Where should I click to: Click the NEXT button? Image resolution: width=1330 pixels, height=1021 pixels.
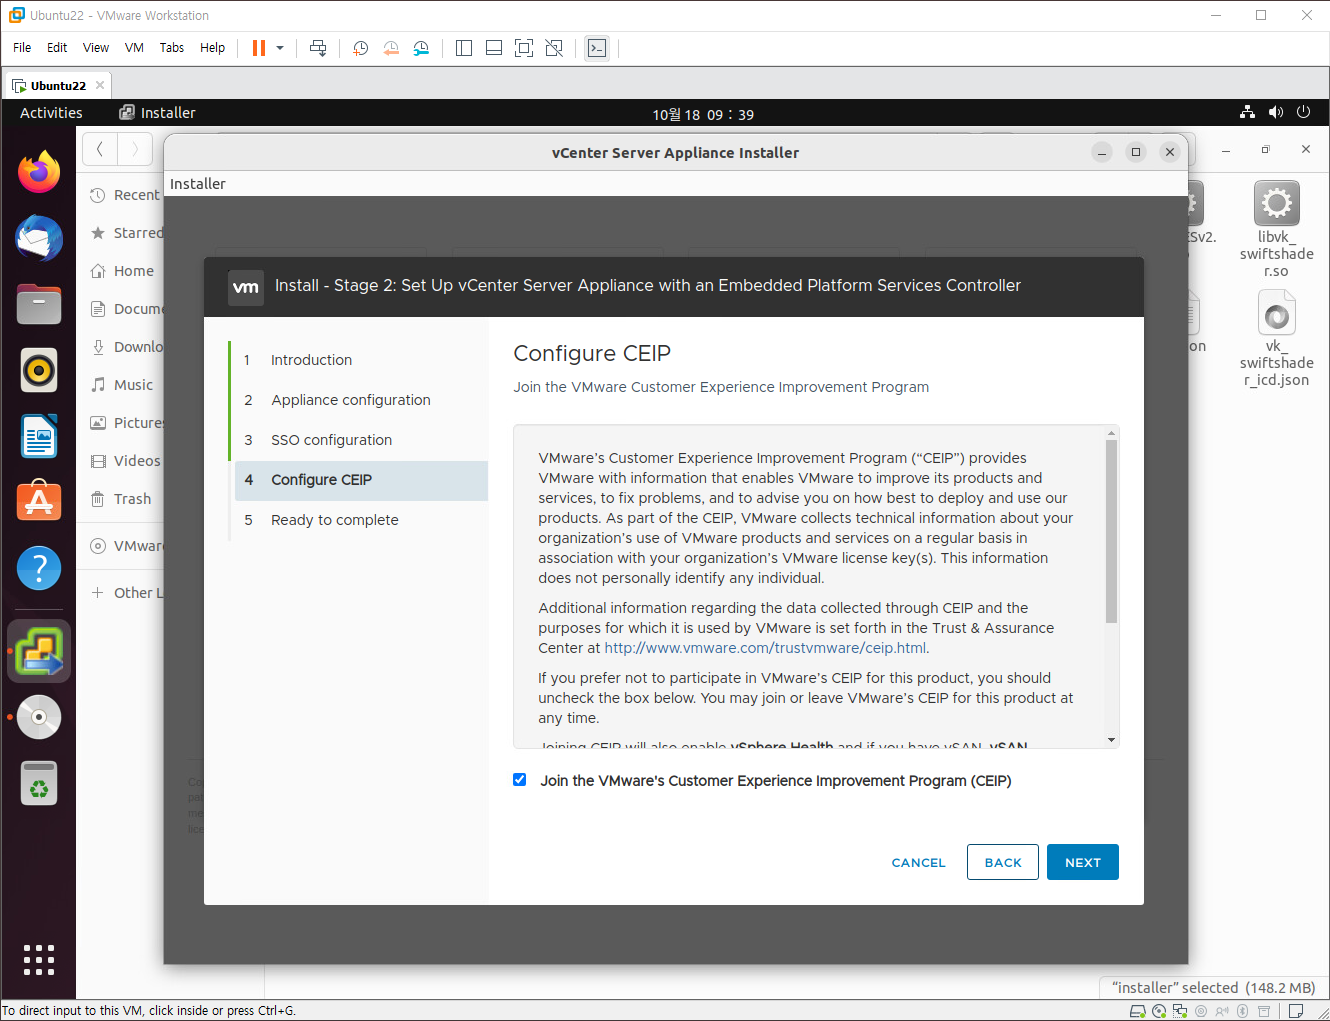pyautogui.click(x=1083, y=862)
